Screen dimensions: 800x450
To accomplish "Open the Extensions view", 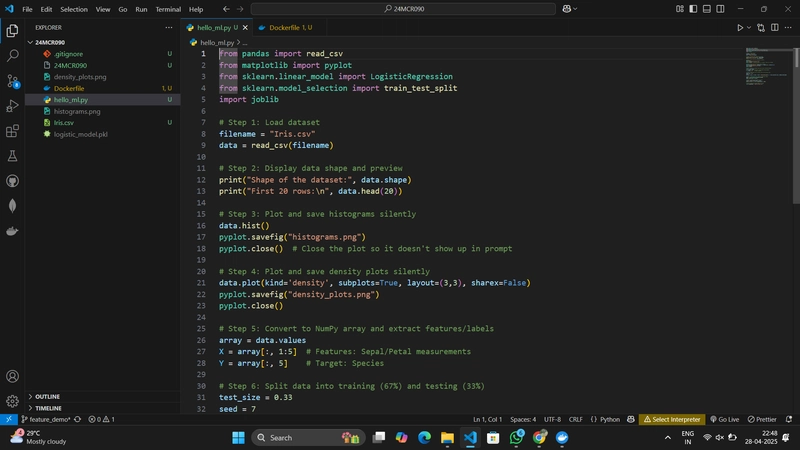I will coord(12,131).
